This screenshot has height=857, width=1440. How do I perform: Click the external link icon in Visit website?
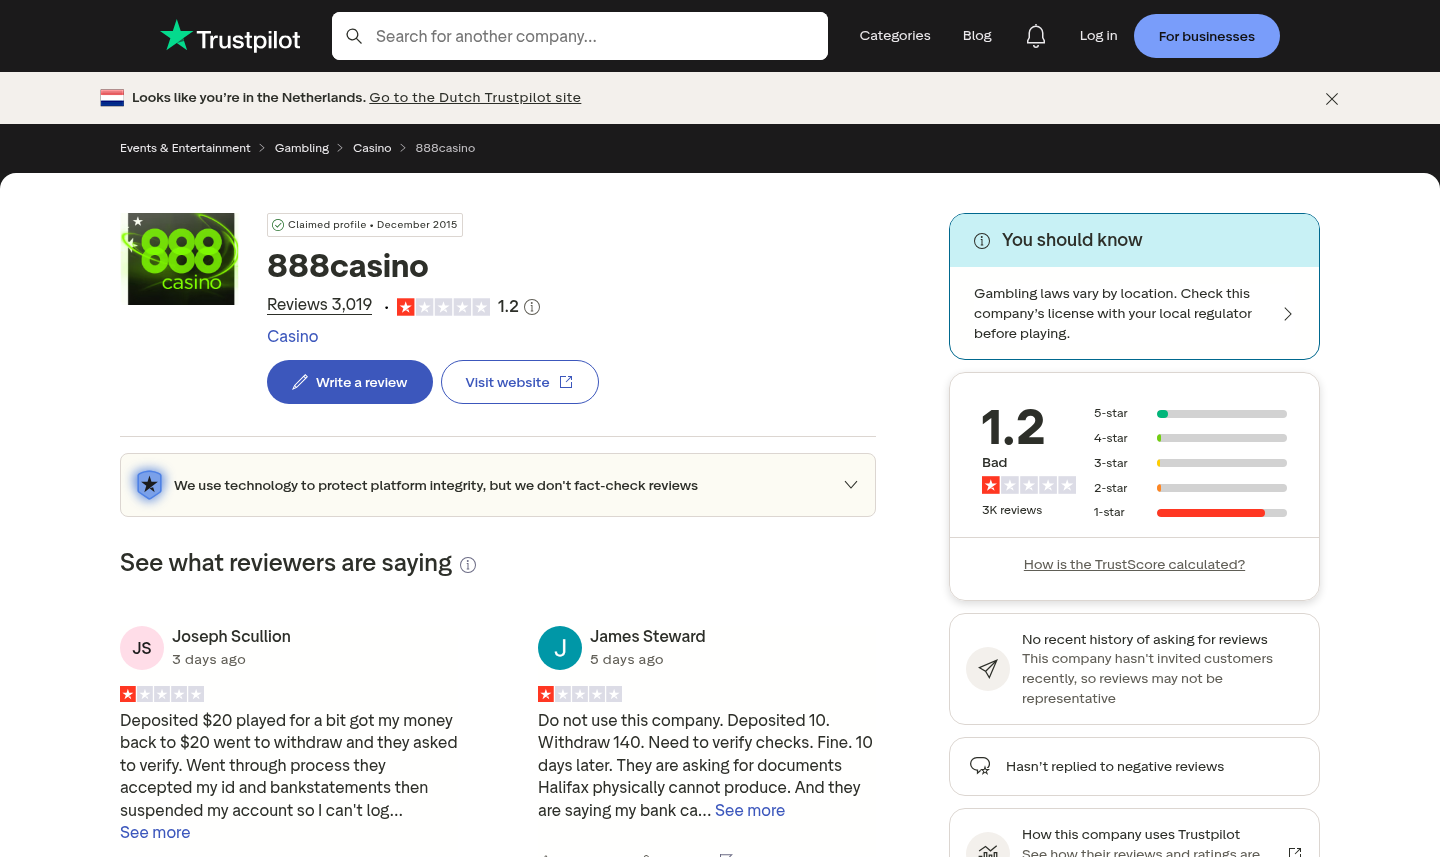pos(566,382)
